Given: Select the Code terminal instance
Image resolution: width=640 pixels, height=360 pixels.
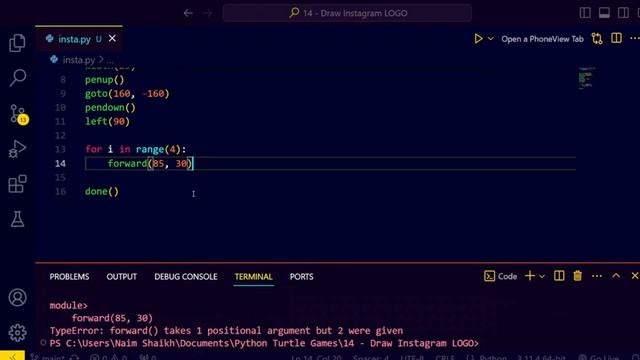Looking at the screenshot, I should pyautogui.click(x=500, y=276).
